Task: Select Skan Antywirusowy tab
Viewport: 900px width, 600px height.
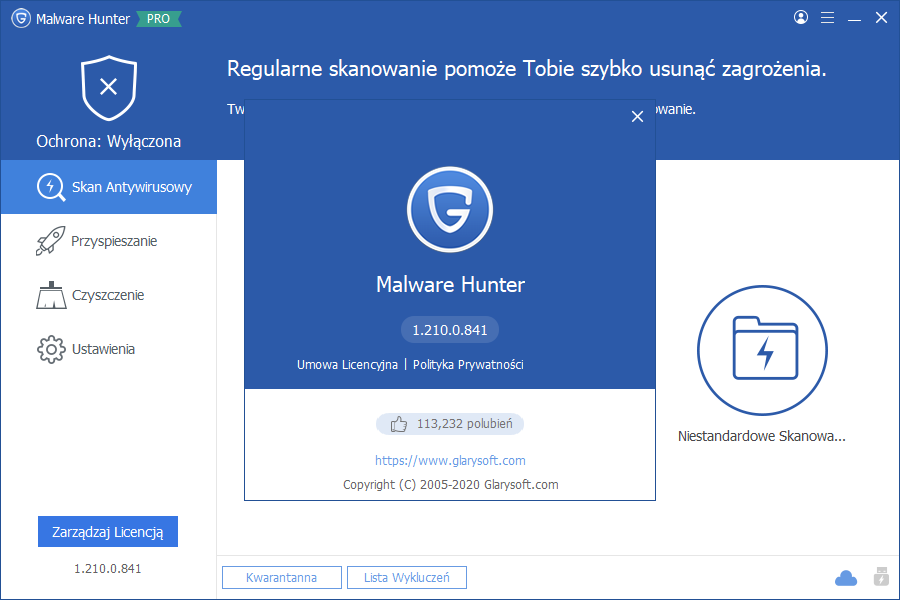Action: pyautogui.click(x=109, y=187)
